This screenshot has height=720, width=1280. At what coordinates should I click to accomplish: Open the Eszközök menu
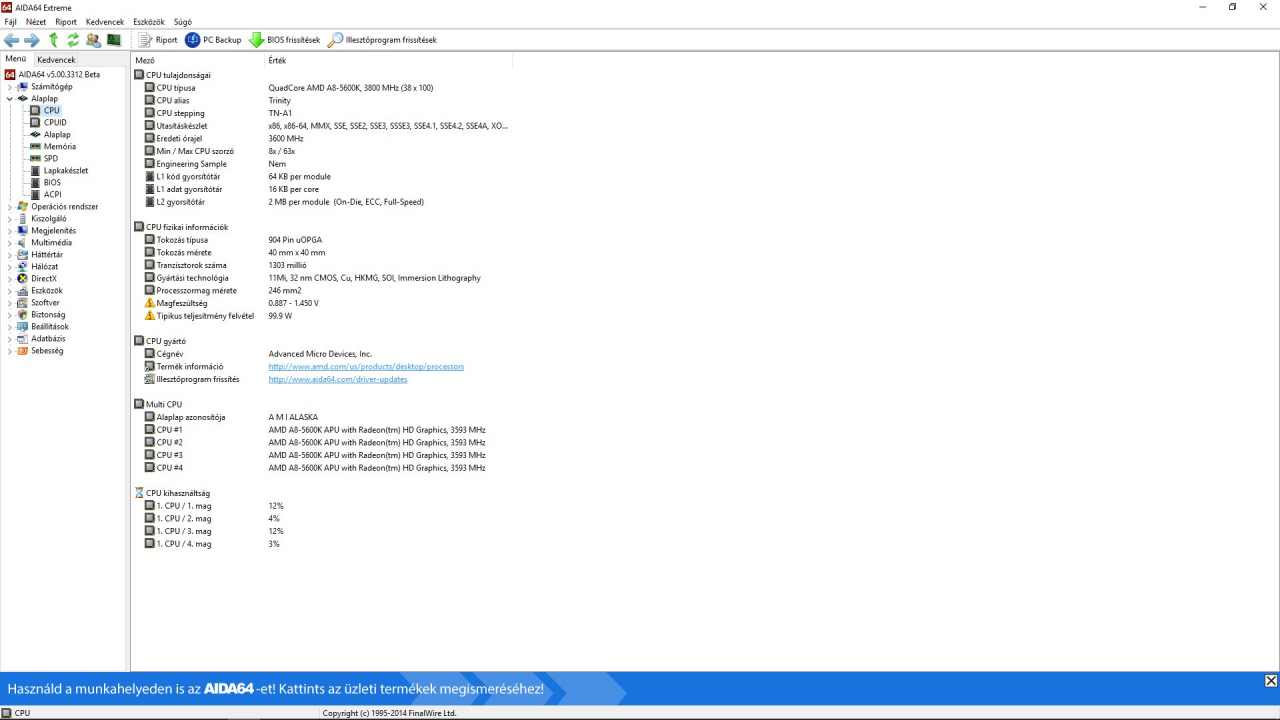coord(149,21)
